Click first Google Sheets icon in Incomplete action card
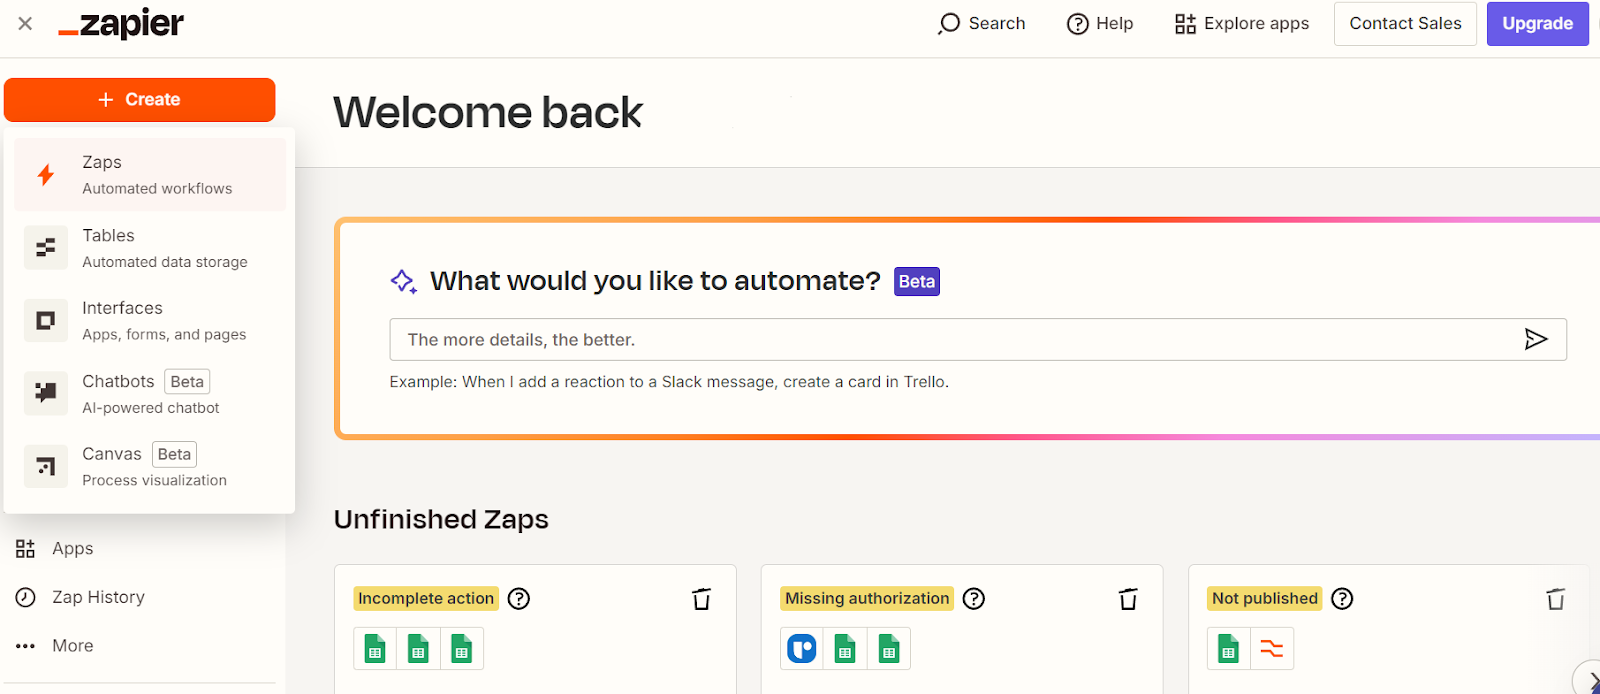1600x694 pixels. (375, 649)
